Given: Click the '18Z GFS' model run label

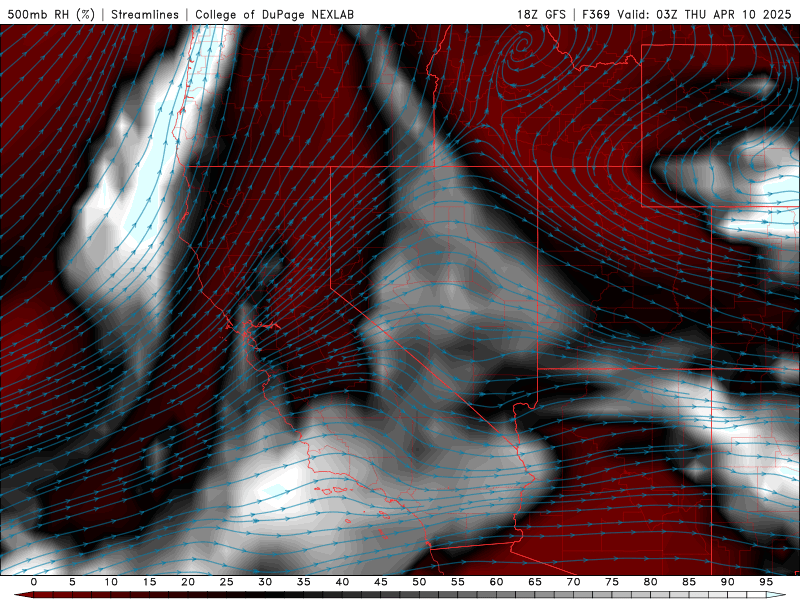Looking at the screenshot, I should 541,14.
